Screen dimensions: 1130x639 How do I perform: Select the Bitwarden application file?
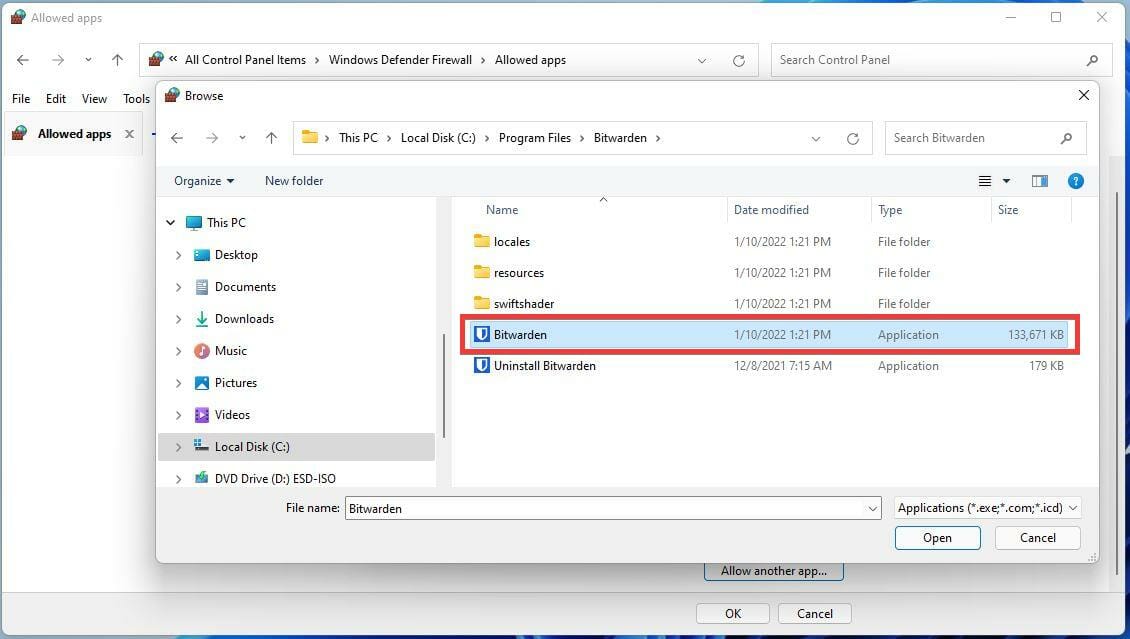[x=770, y=335]
